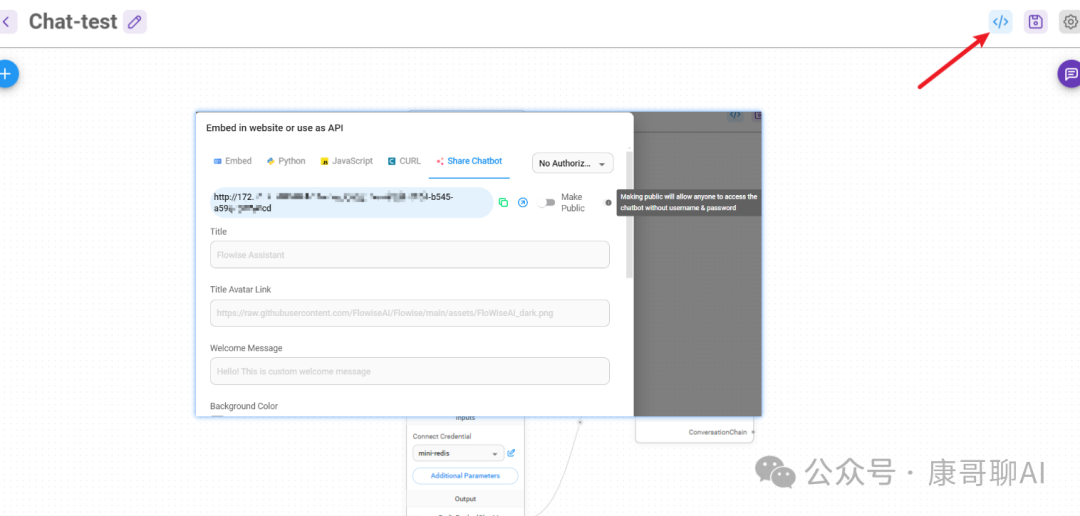The width and height of the screenshot is (1080, 516).
Task: Click the Welcome Message input field
Action: (x=410, y=371)
